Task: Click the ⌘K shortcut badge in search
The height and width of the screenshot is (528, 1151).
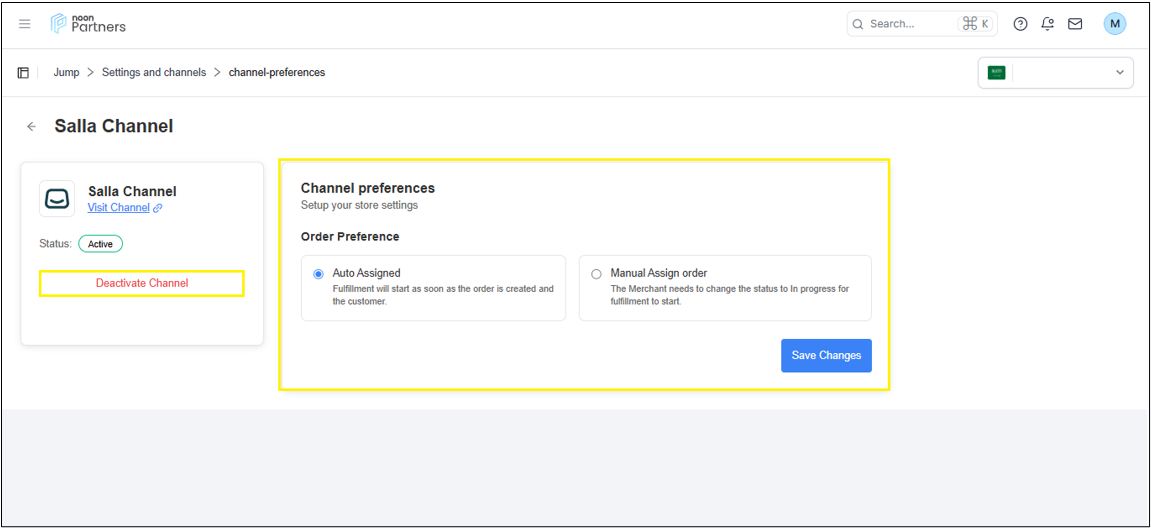Action: point(976,23)
